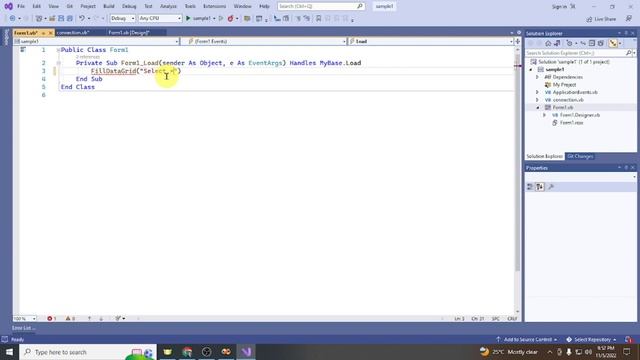Click the bookmark toggle icon in toolbar

pyautogui.click(x=318, y=18)
